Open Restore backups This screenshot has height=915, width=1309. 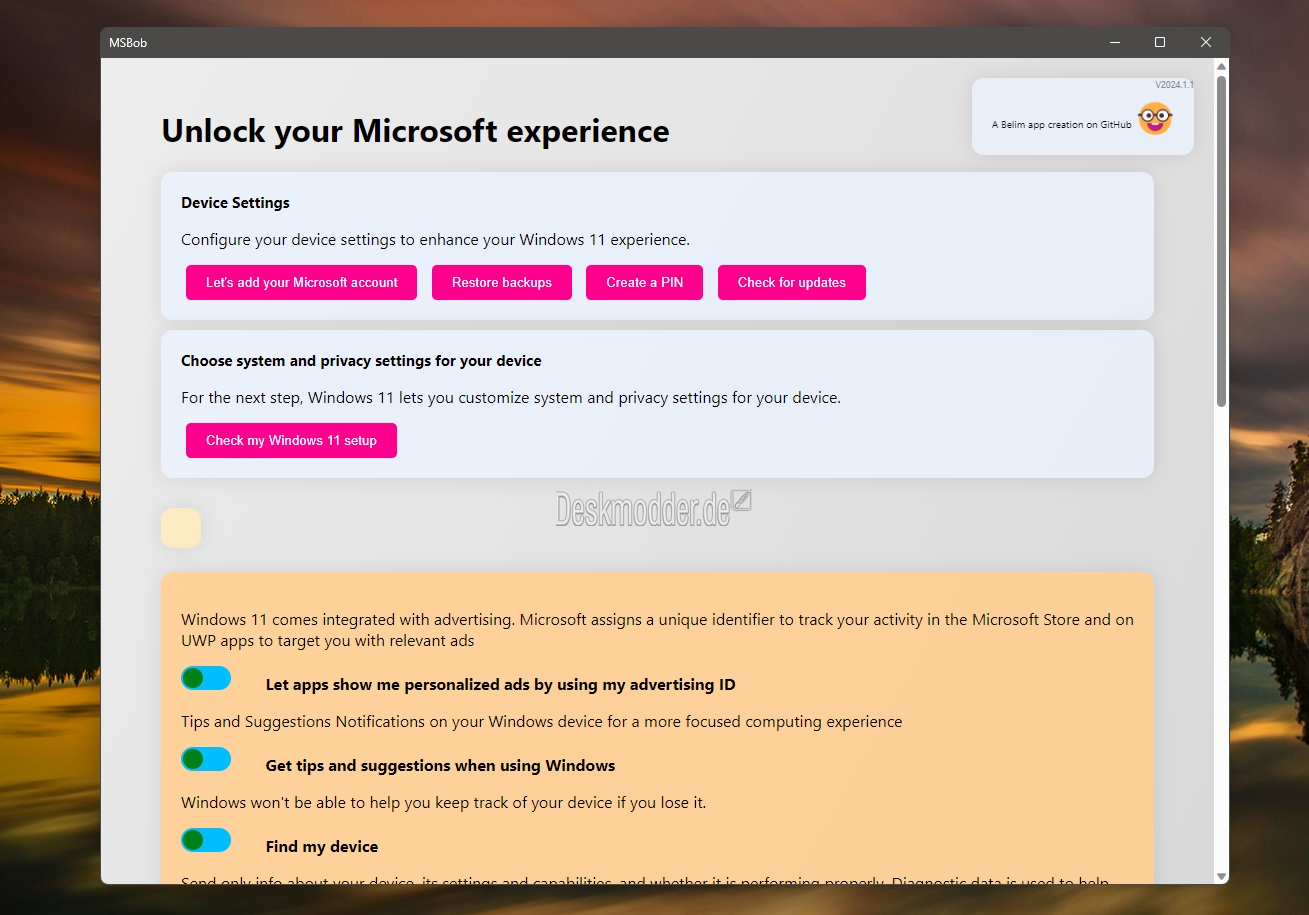coord(502,282)
